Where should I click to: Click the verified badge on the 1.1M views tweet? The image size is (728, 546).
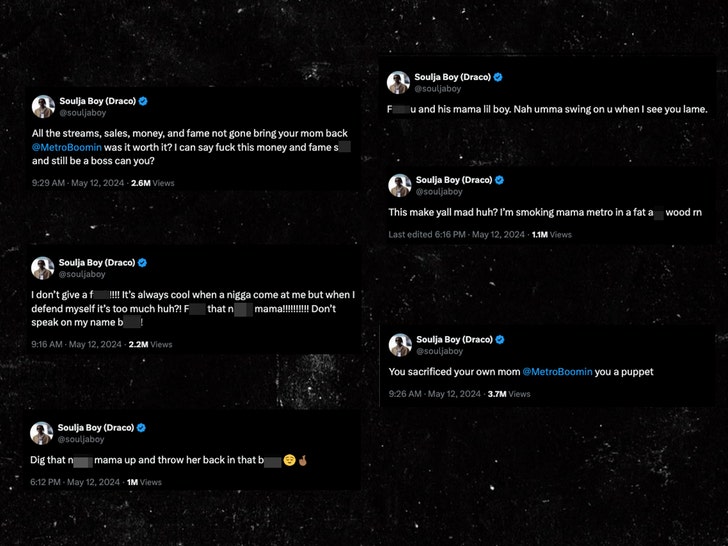499,180
